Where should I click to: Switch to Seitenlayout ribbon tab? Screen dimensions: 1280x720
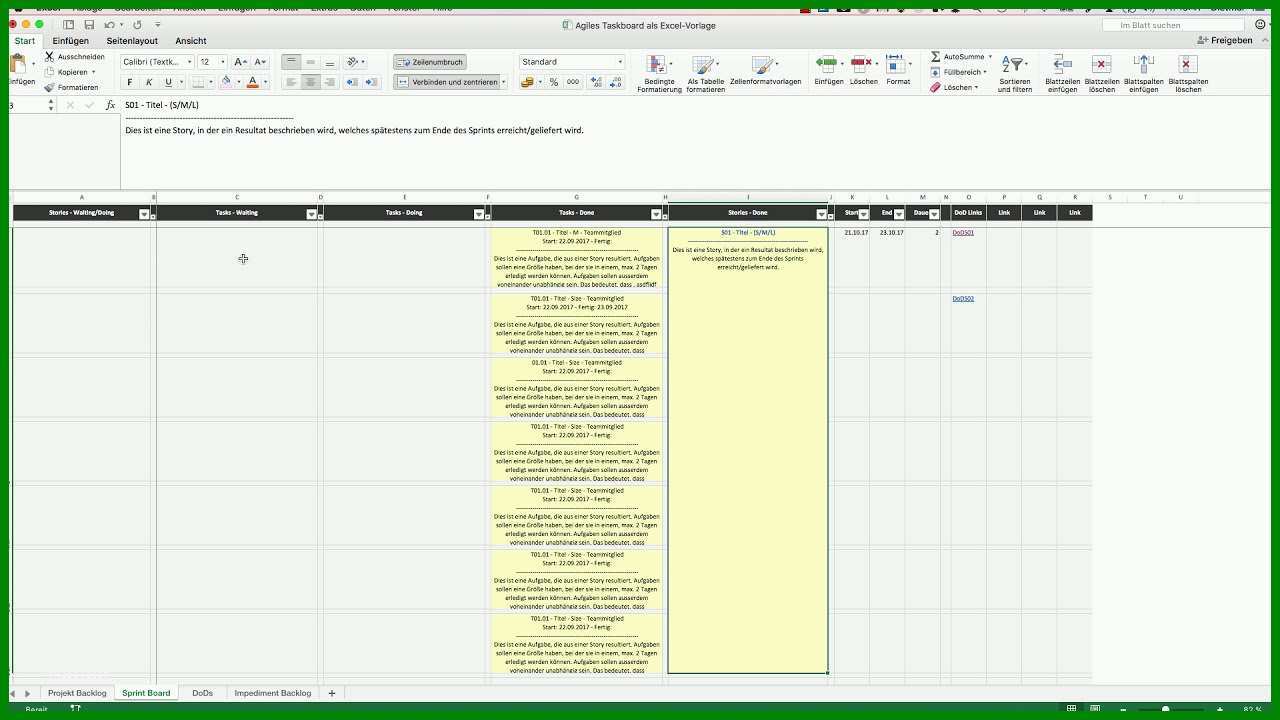(132, 41)
